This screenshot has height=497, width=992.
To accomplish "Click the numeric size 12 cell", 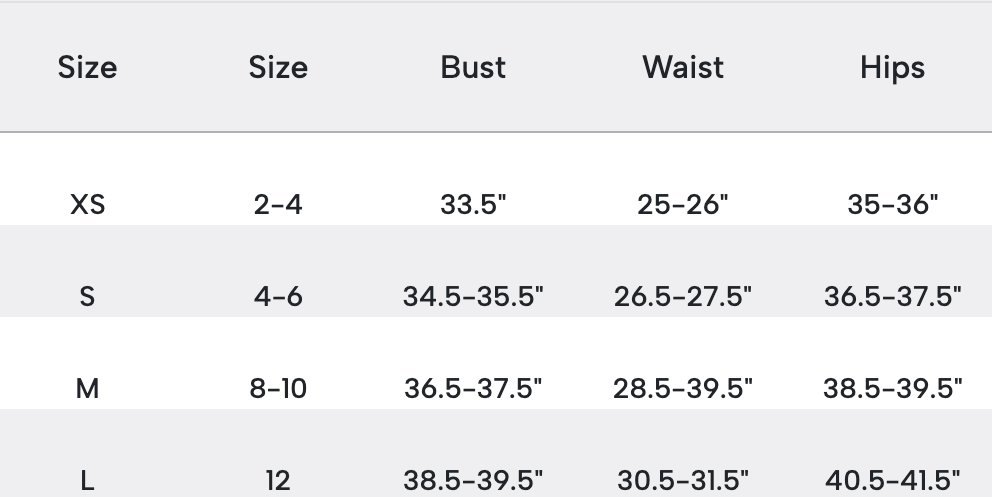I will pos(278,480).
